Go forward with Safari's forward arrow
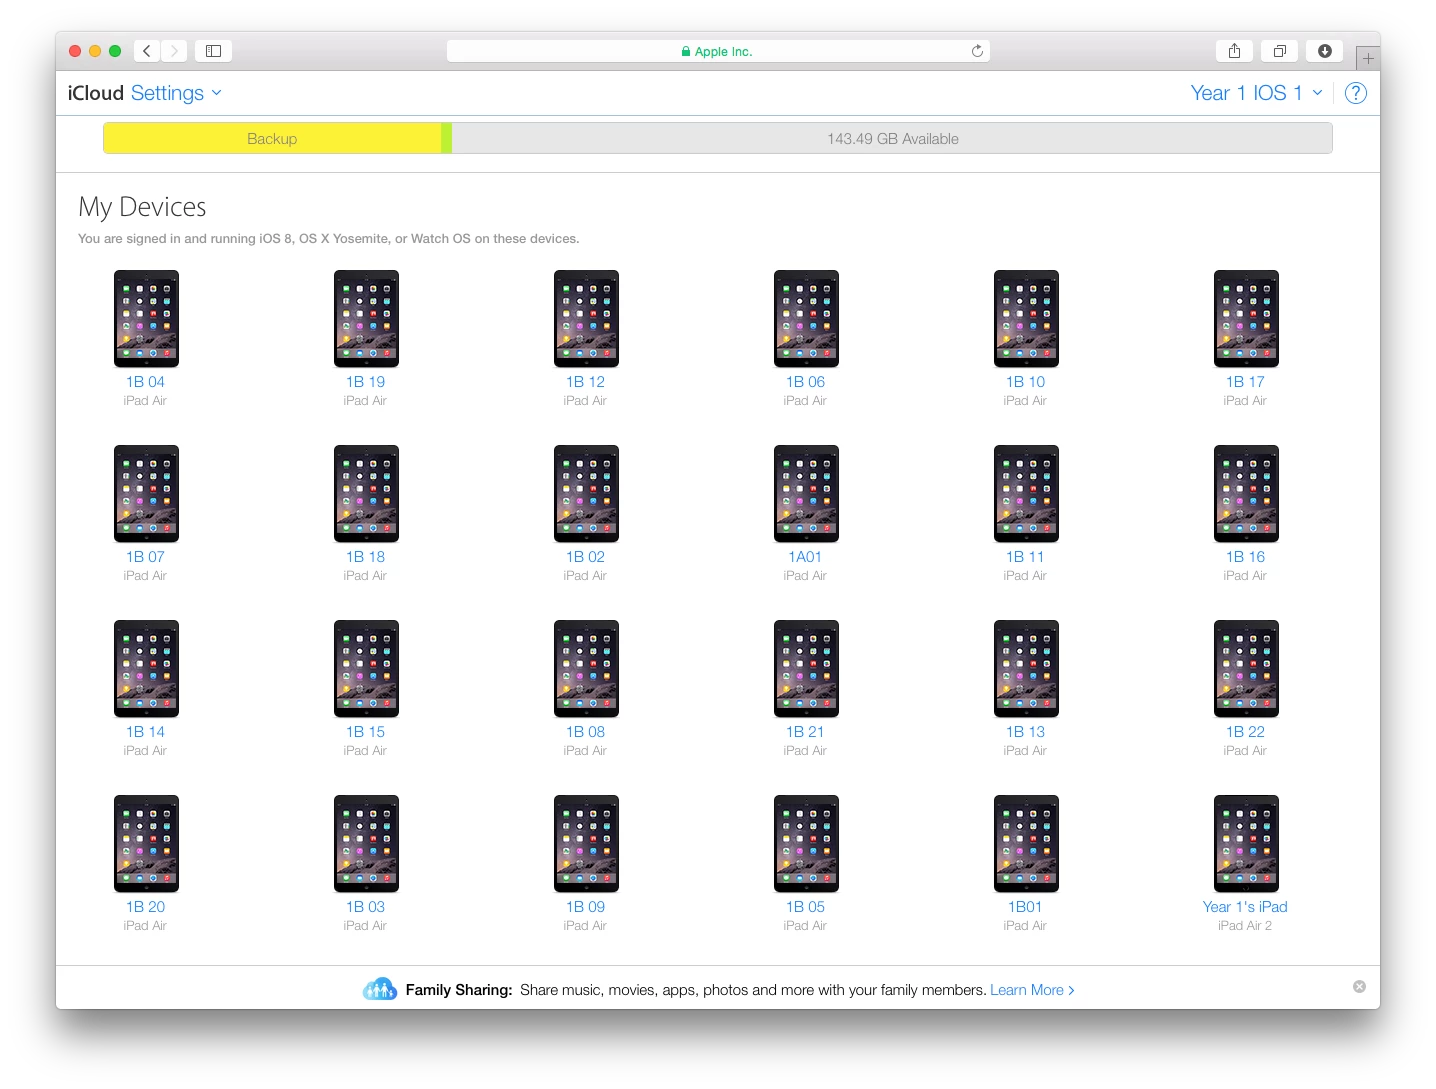 (x=174, y=51)
